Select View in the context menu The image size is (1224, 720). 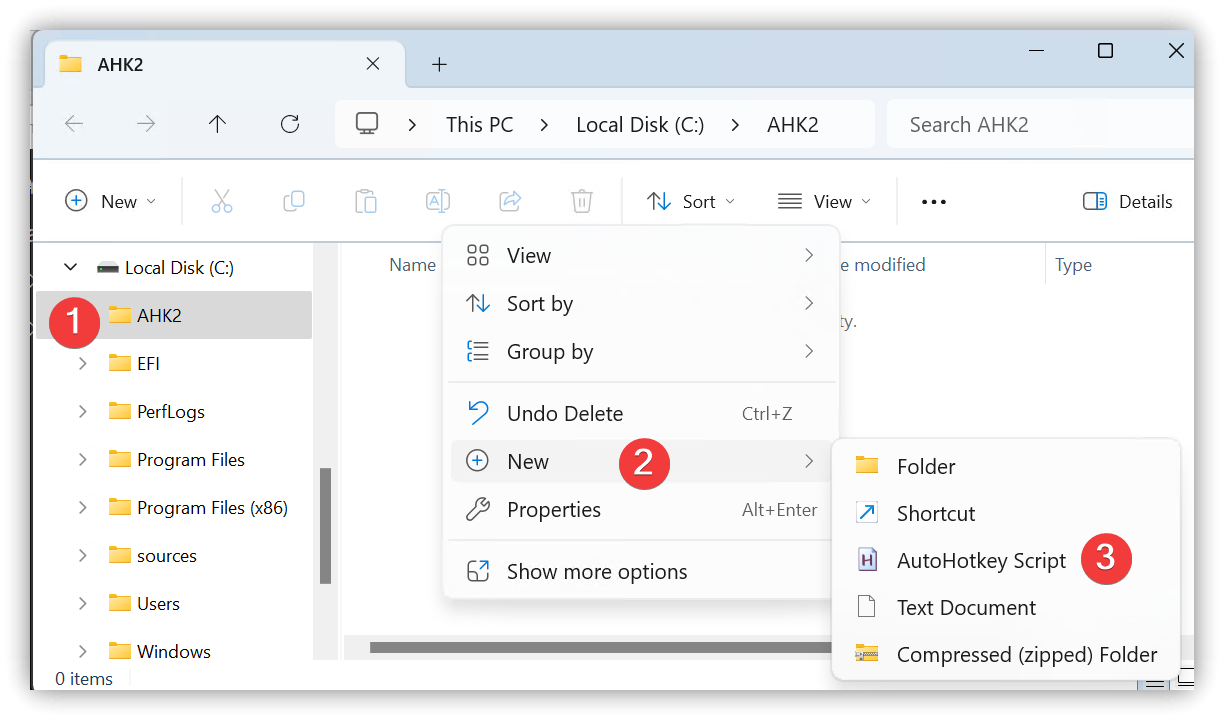click(640, 256)
